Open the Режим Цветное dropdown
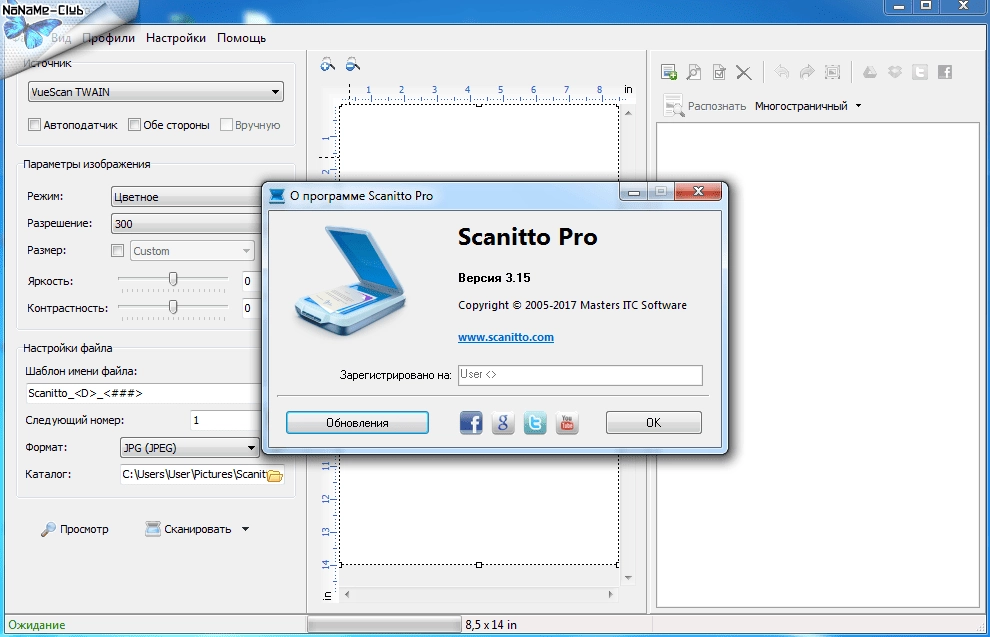Screen dimensions: 990x637 click(186, 196)
